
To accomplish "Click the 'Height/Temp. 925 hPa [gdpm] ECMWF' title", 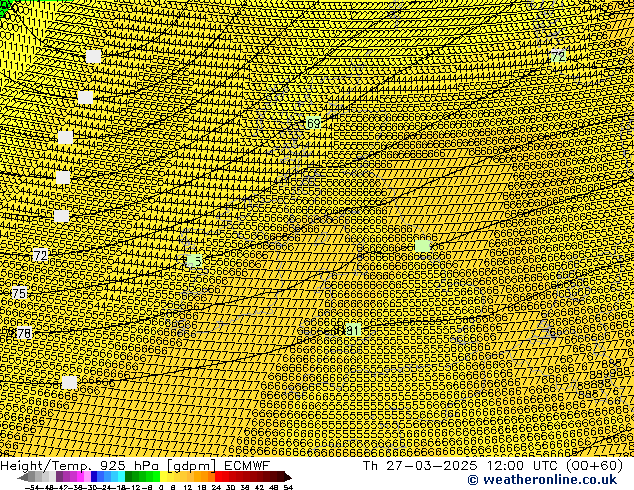I will click(x=135, y=465).
